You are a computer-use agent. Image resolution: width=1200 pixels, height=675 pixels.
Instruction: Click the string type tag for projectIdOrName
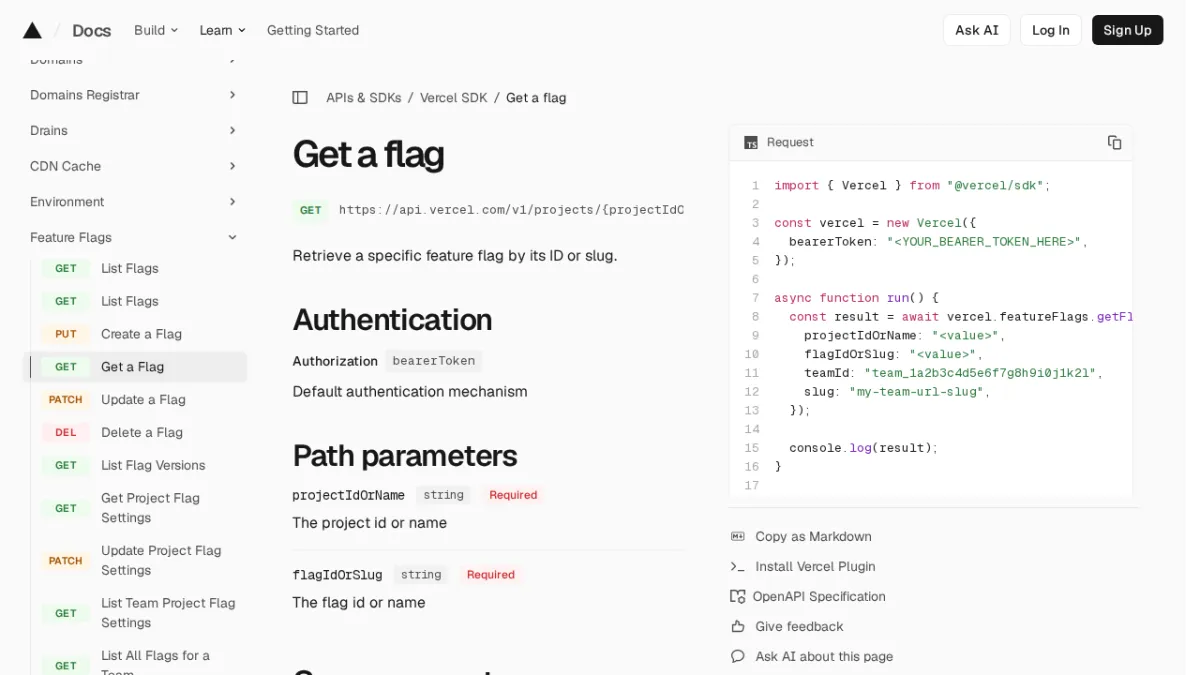[x=443, y=495]
